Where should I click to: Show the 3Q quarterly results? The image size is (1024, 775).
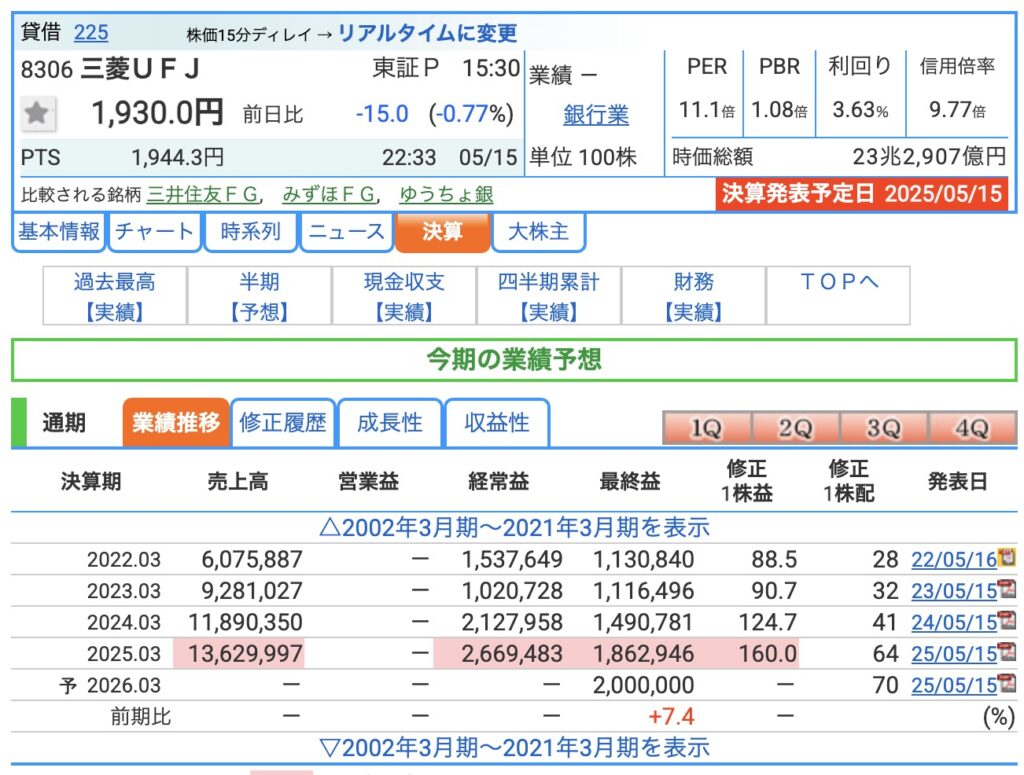pos(883,428)
